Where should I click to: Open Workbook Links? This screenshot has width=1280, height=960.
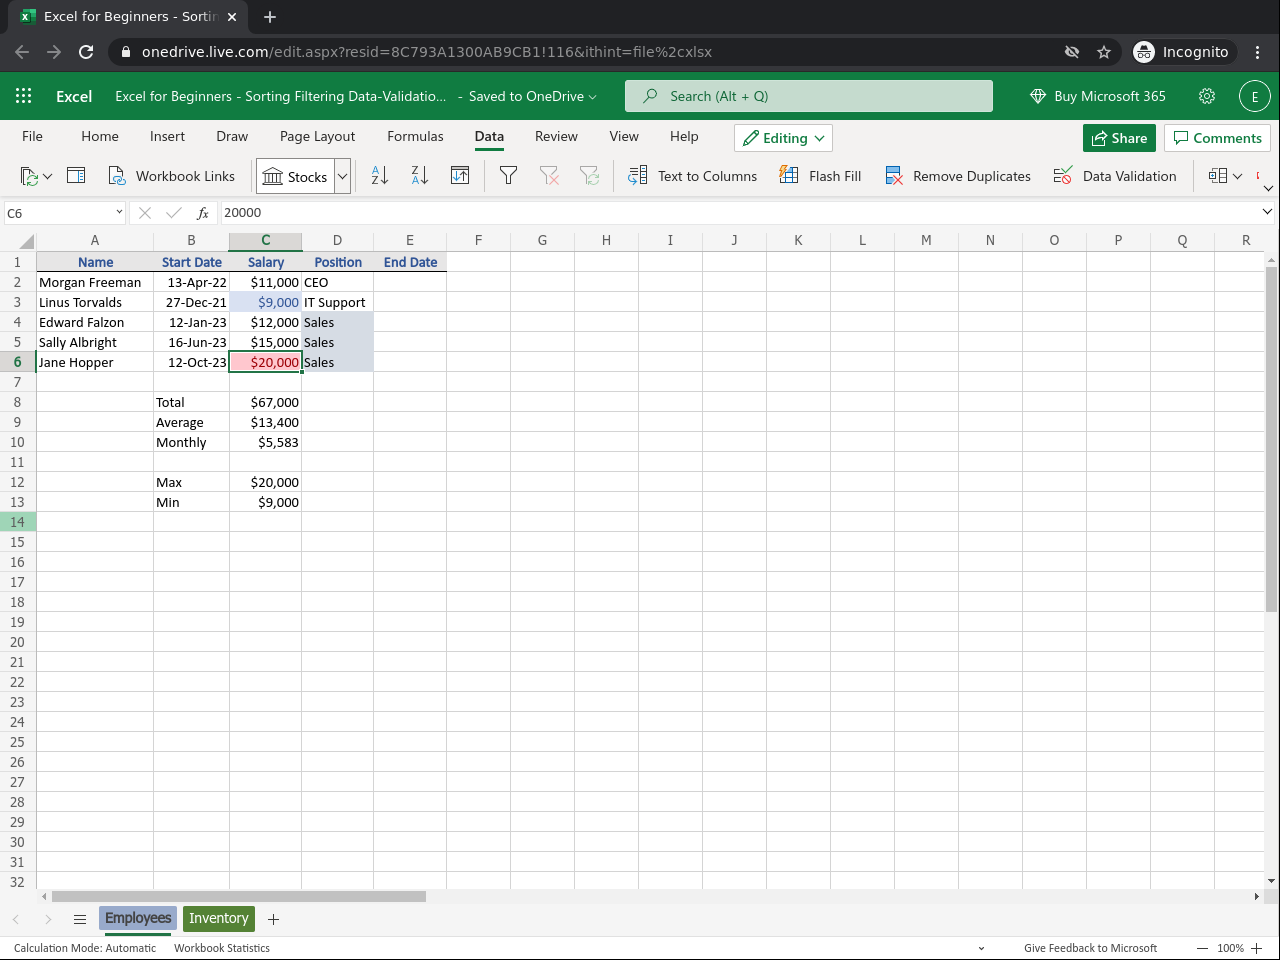[172, 176]
